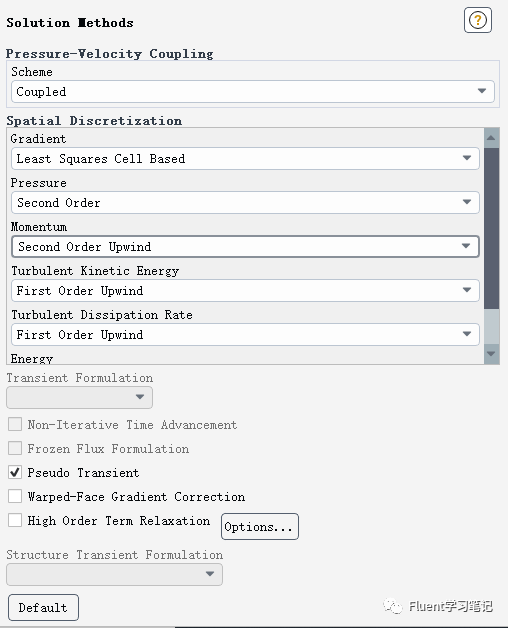
Task: Click the scroll down arrow in Spatial Discretization
Action: pos(491,354)
